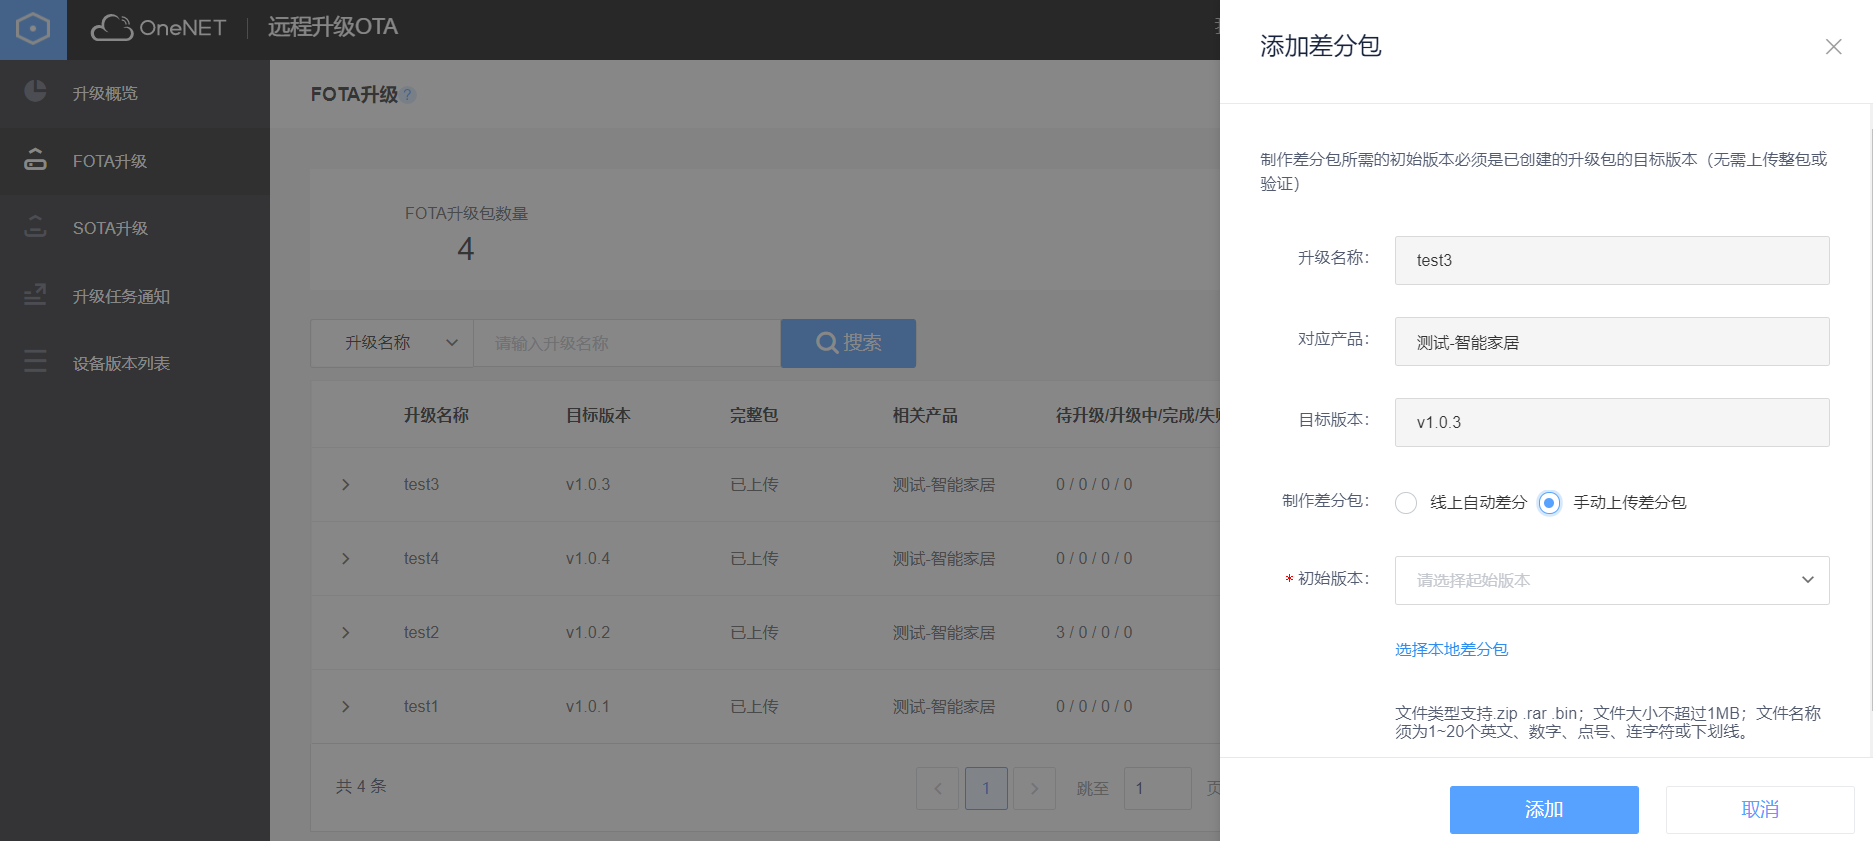Image resolution: width=1873 pixels, height=841 pixels.
Task: Select the 手动上传差分包 radio option
Action: click(x=1549, y=503)
